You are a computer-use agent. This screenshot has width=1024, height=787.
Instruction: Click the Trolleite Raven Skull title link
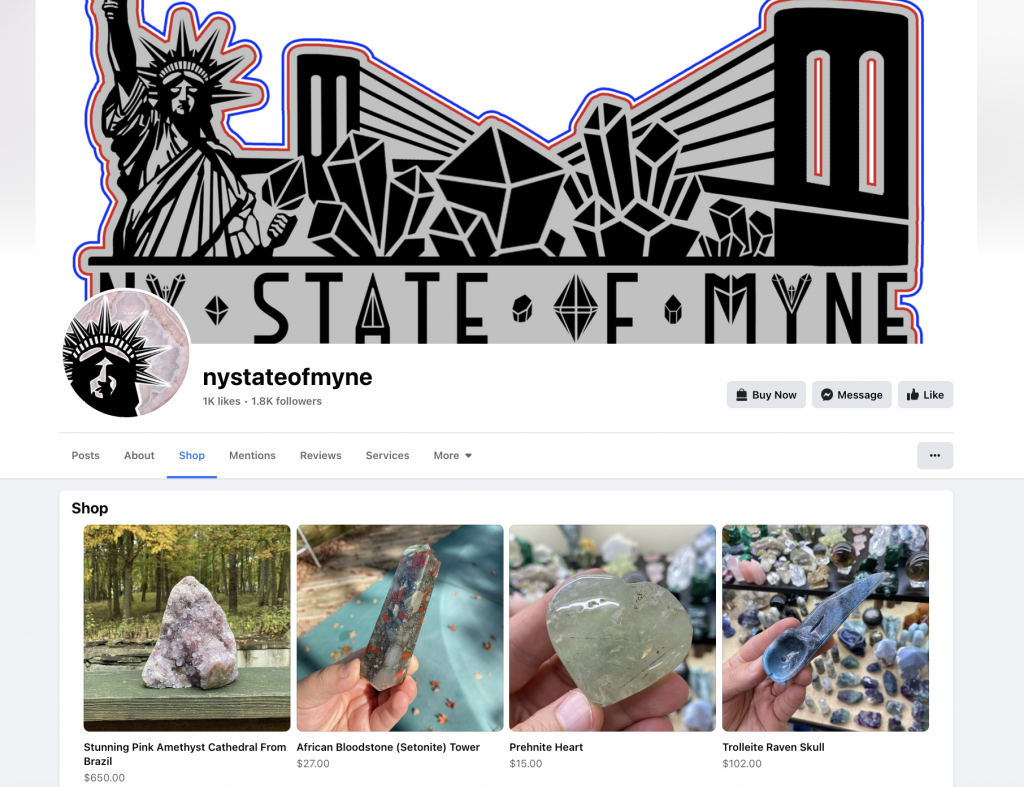[x=773, y=747]
